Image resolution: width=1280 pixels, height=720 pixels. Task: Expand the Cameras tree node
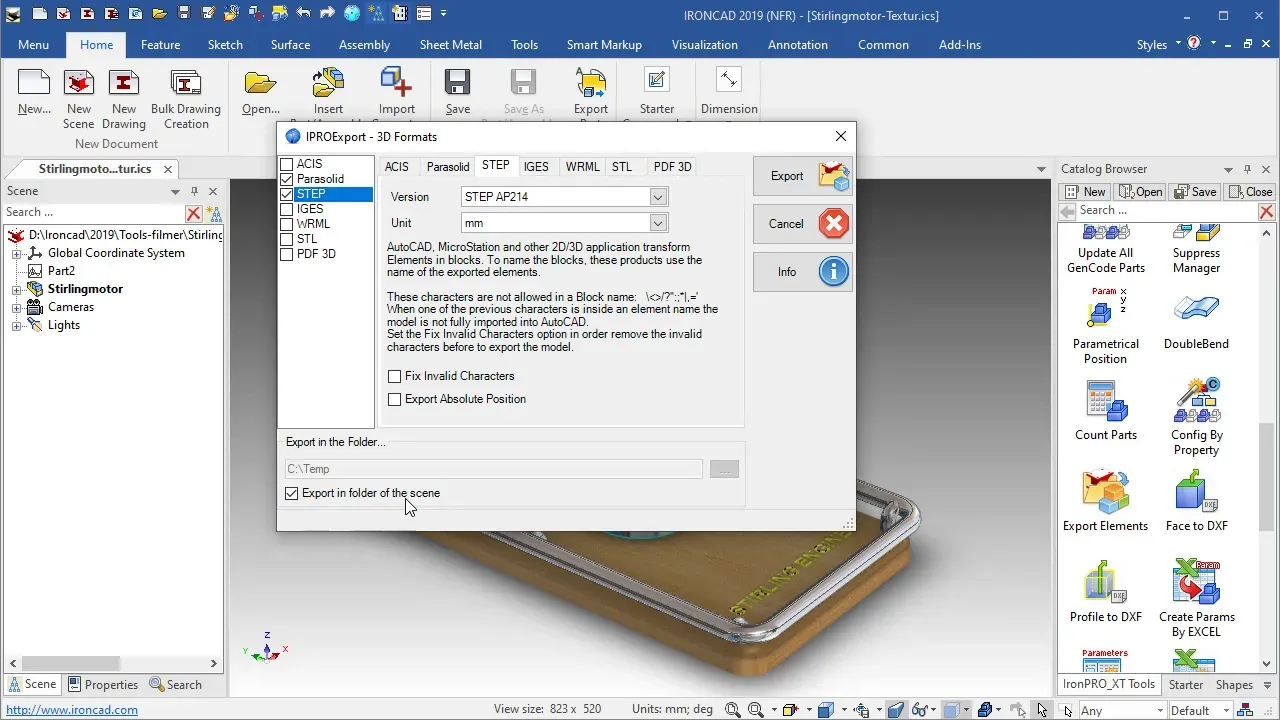[17, 307]
